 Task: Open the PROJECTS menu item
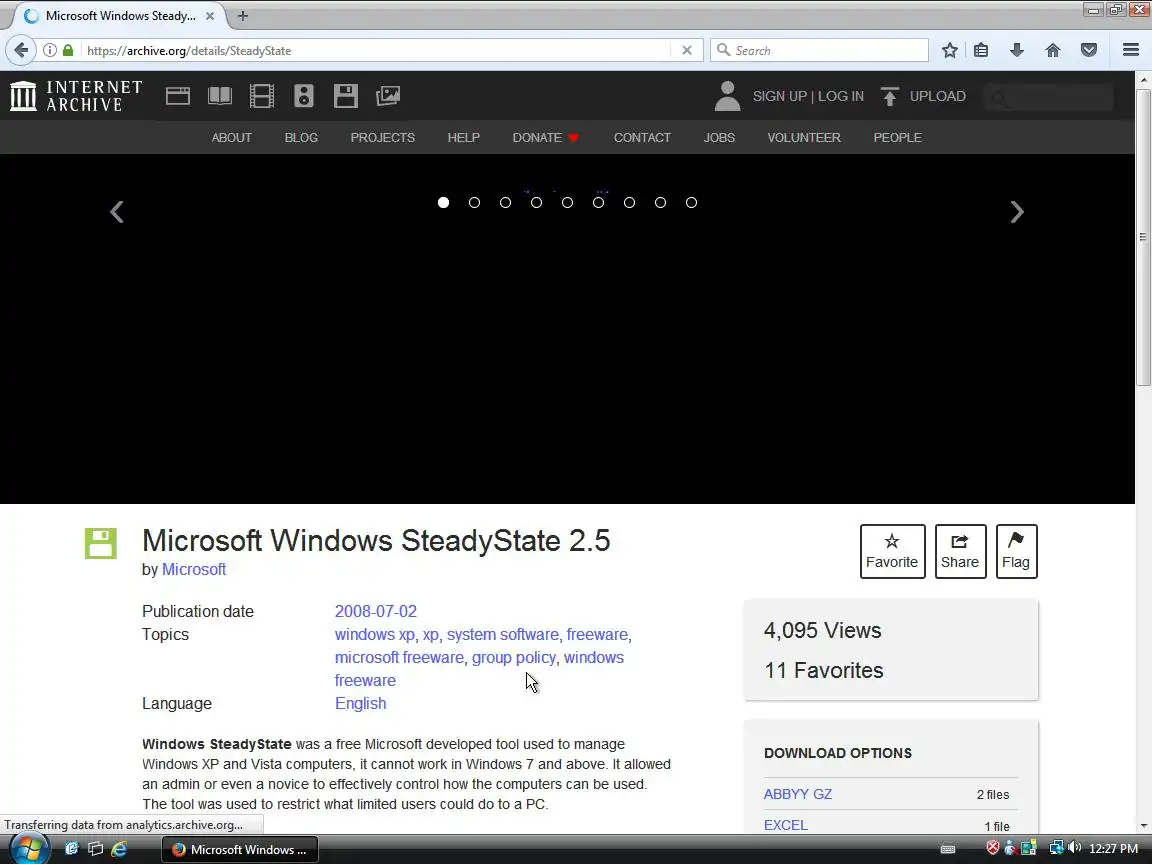tap(383, 137)
